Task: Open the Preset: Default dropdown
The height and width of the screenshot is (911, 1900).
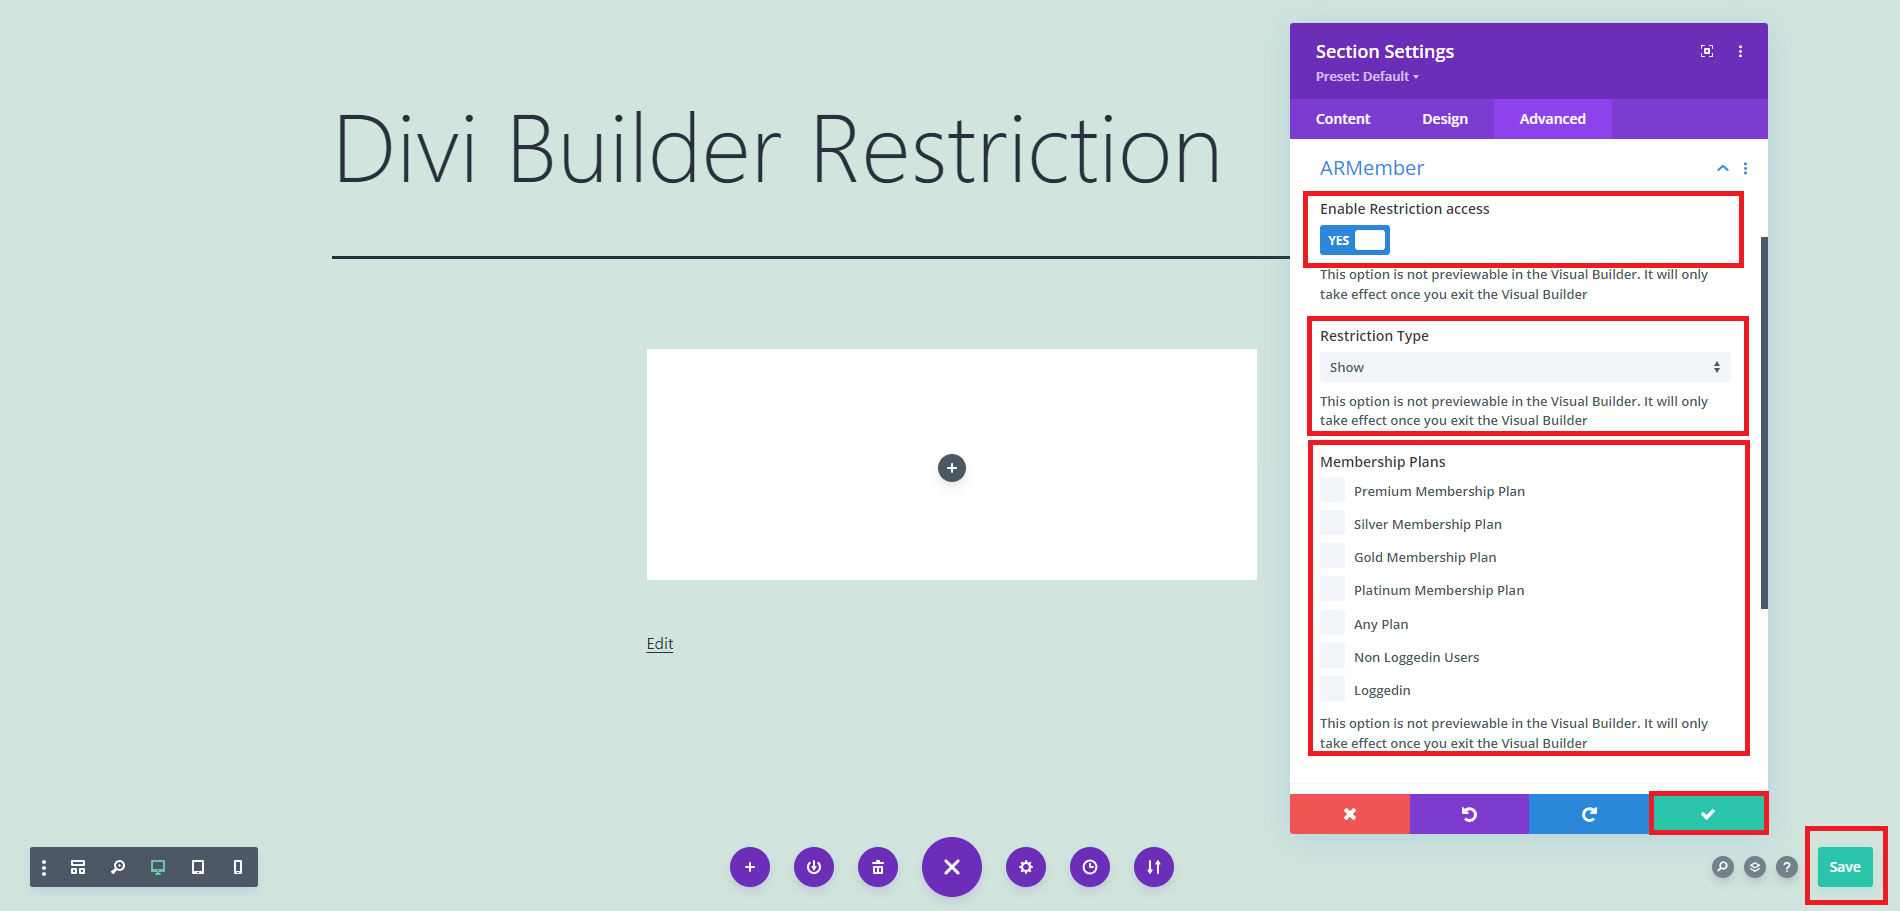Action: click(x=1366, y=77)
